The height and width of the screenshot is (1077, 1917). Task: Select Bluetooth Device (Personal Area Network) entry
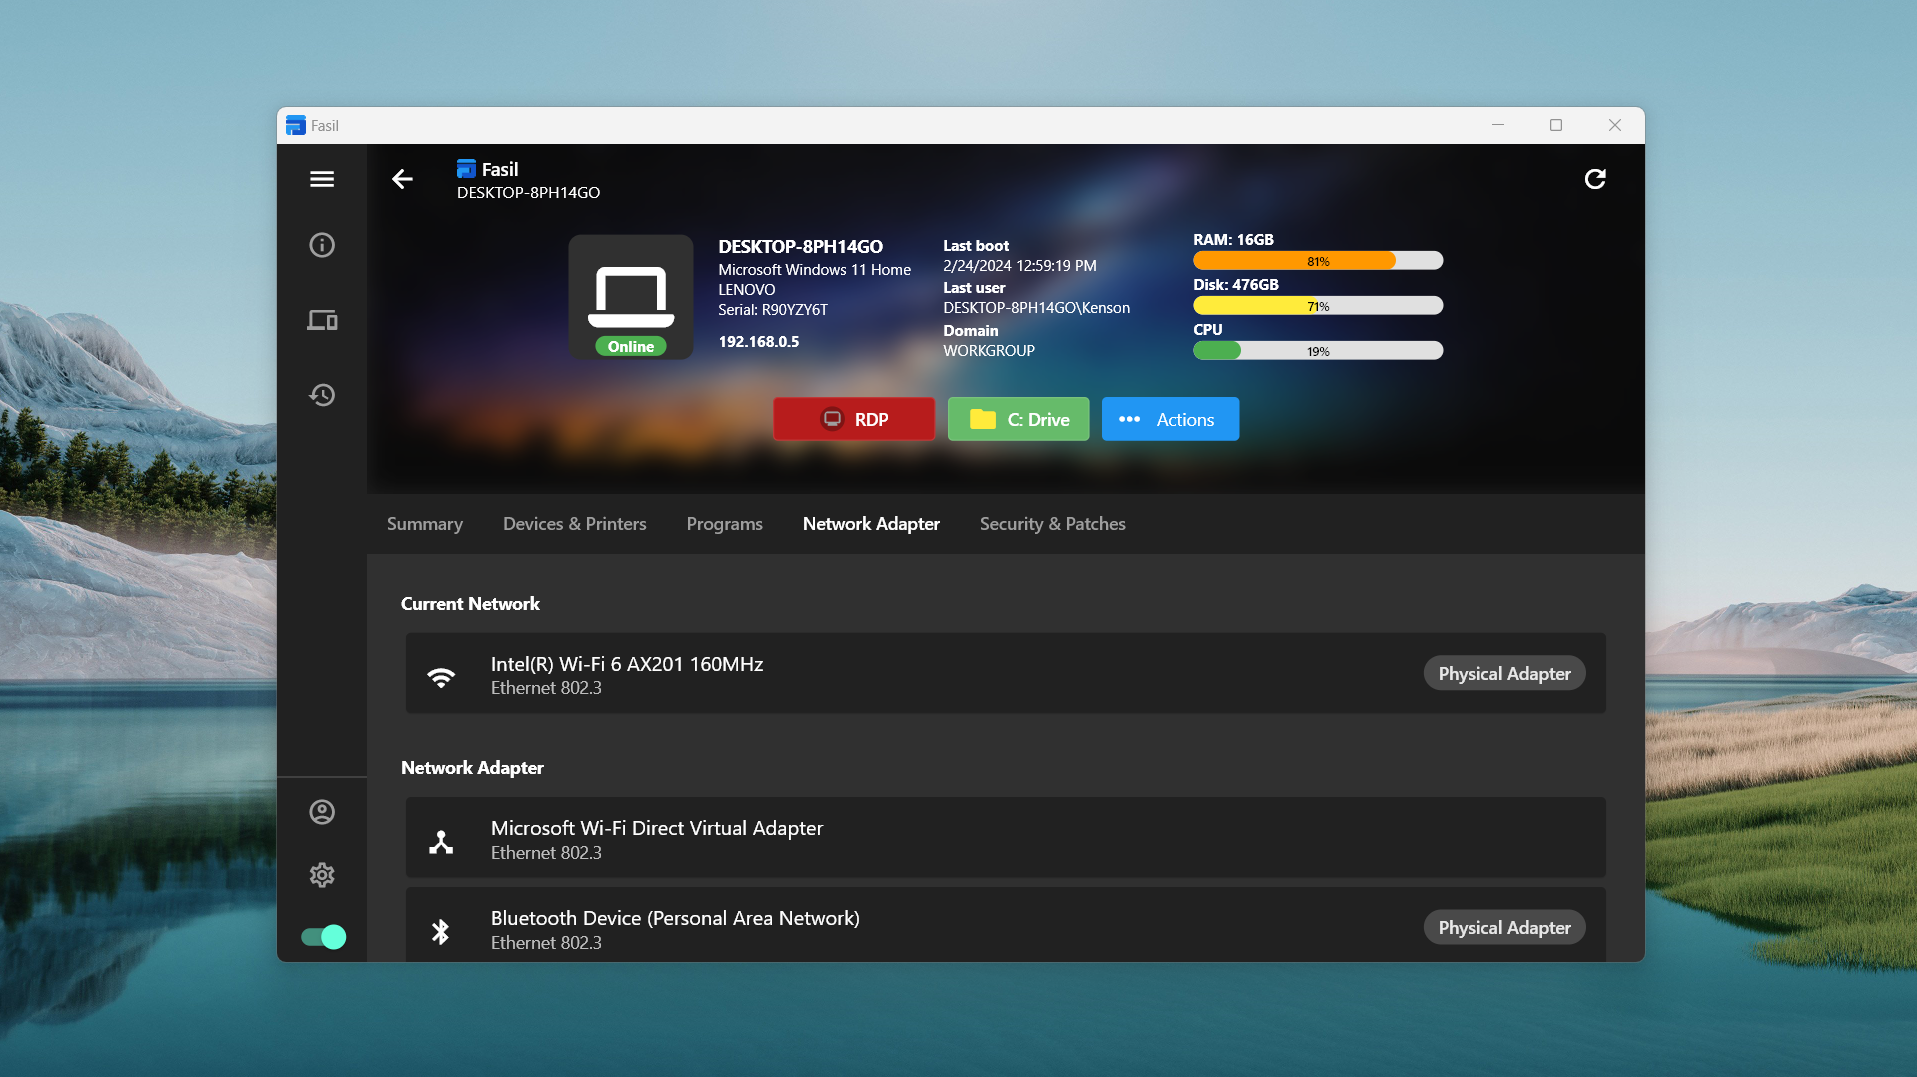click(1005, 925)
